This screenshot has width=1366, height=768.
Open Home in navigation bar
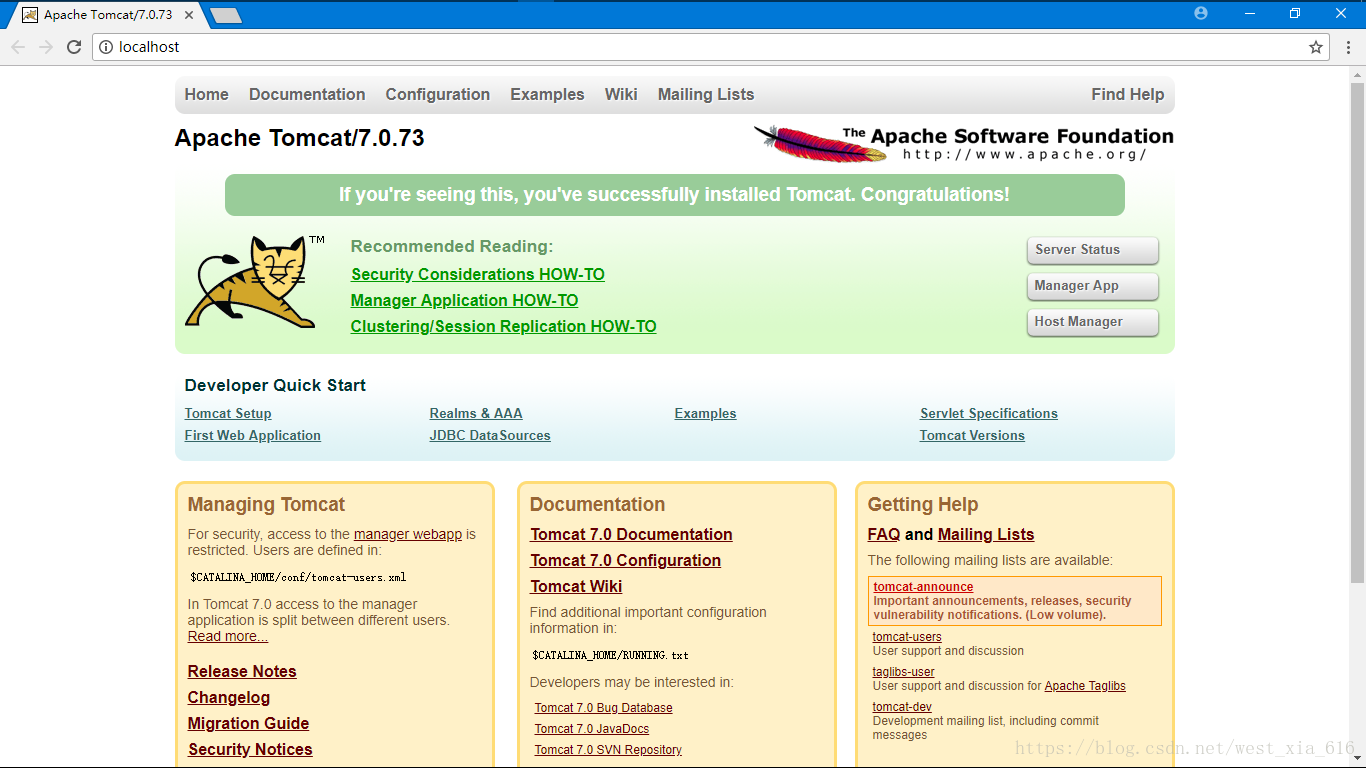click(207, 94)
